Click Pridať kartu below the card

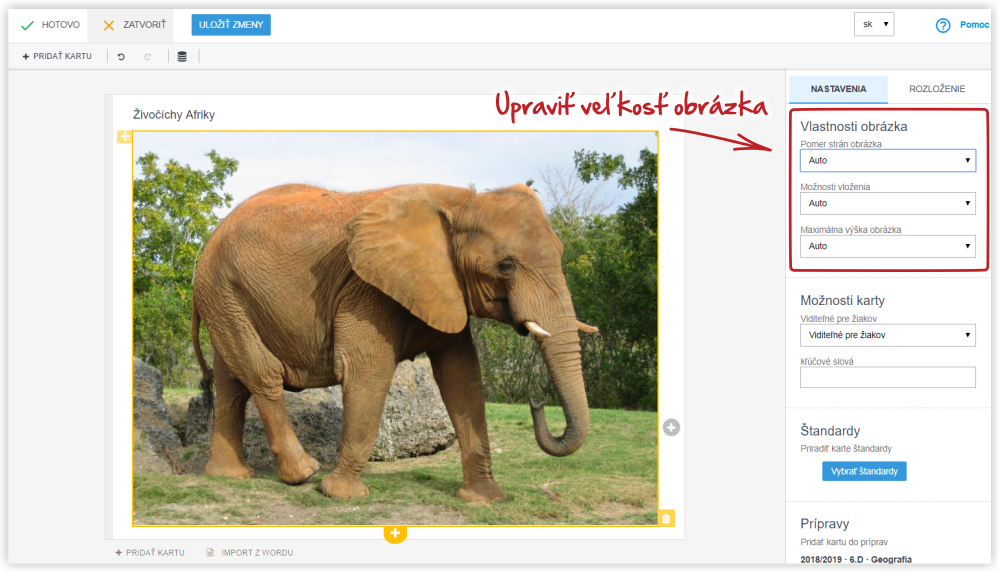(x=150, y=552)
